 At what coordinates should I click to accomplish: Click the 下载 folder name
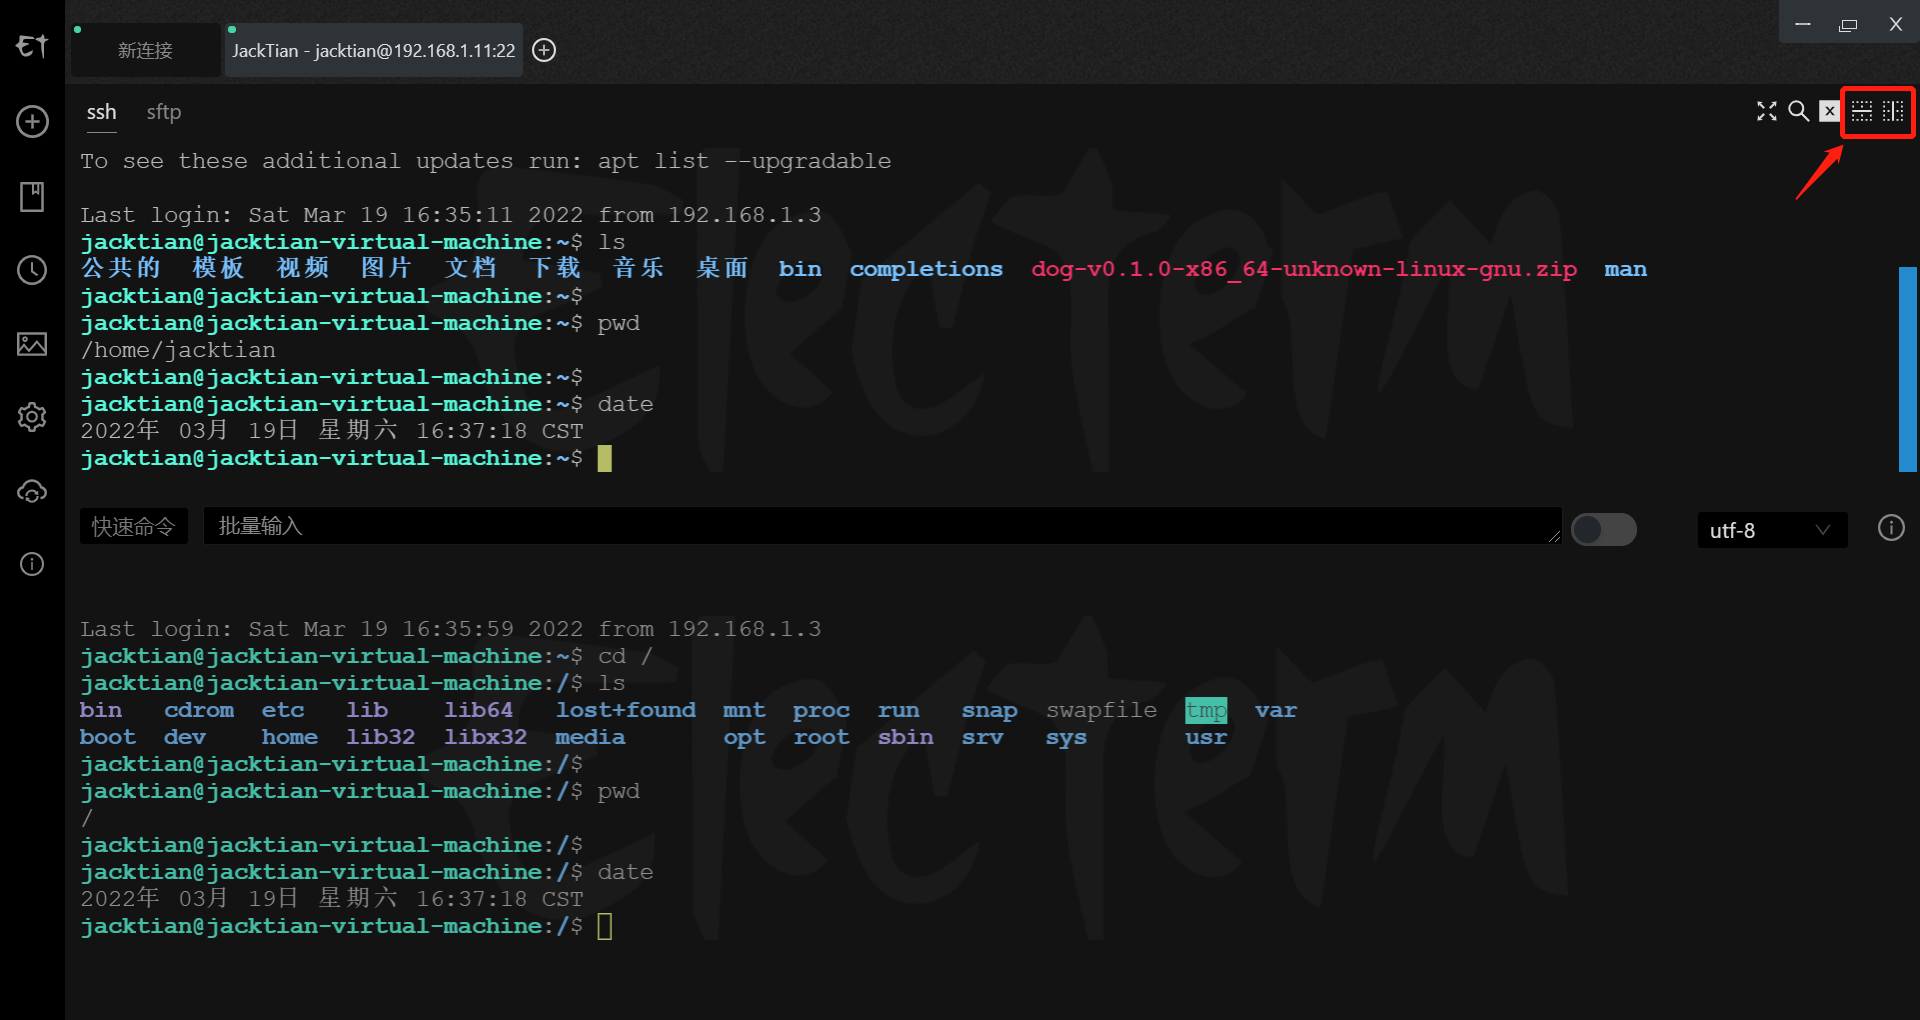pyautogui.click(x=555, y=268)
